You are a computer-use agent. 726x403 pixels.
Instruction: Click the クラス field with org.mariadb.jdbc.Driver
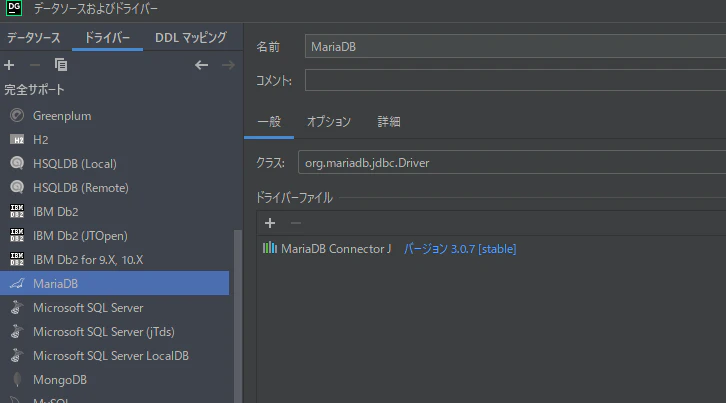point(512,163)
